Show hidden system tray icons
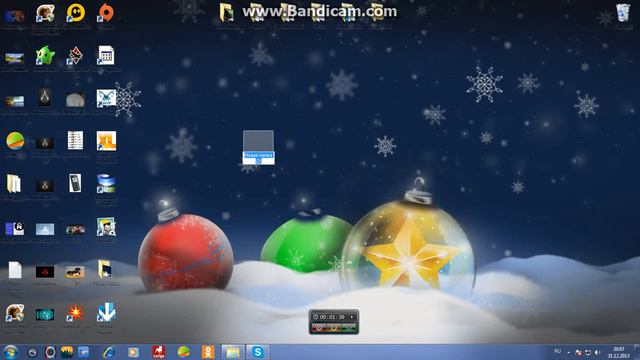This screenshot has height=360, width=640. pyautogui.click(x=569, y=352)
